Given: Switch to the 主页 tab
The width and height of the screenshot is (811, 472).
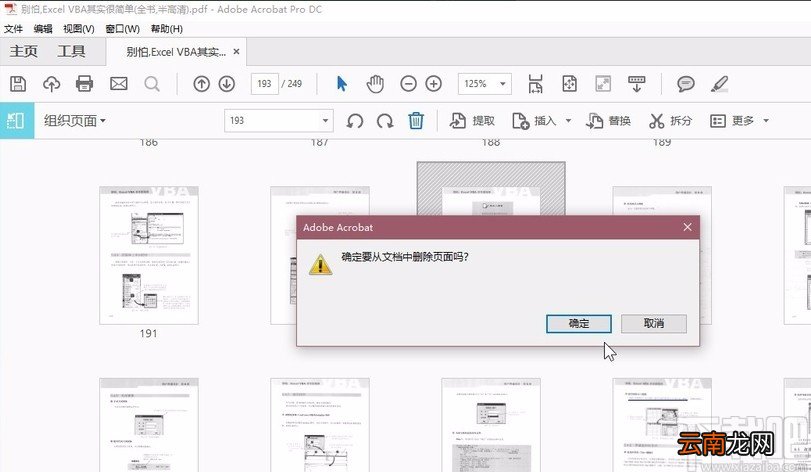Looking at the screenshot, I should click(24, 51).
